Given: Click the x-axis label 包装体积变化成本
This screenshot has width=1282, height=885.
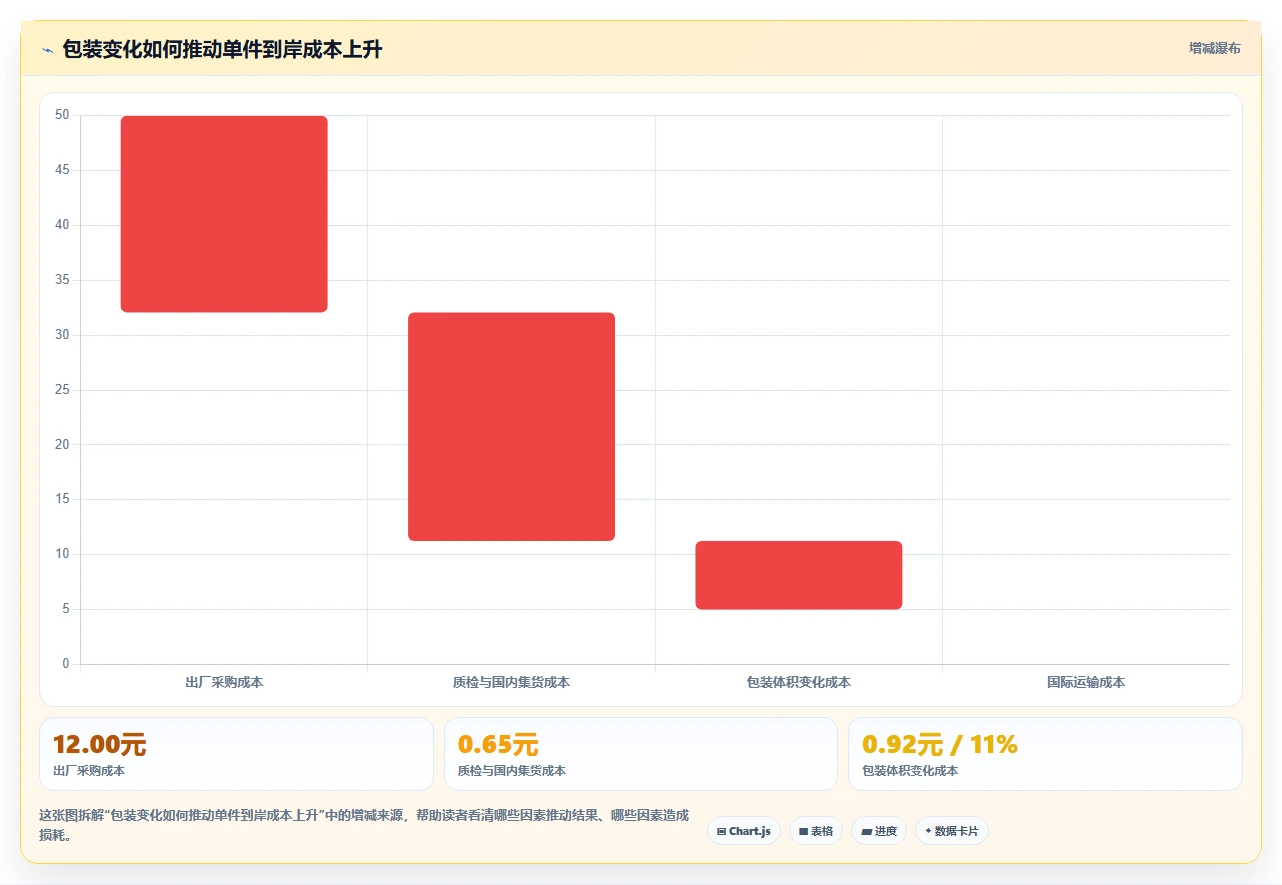Looking at the screenshot, I should tap(799, 682).
